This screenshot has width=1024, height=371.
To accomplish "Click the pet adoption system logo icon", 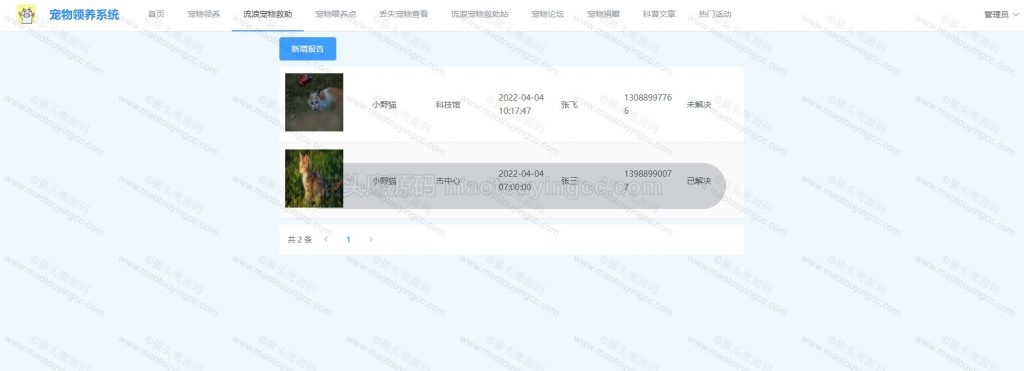I will click(26, 14).
